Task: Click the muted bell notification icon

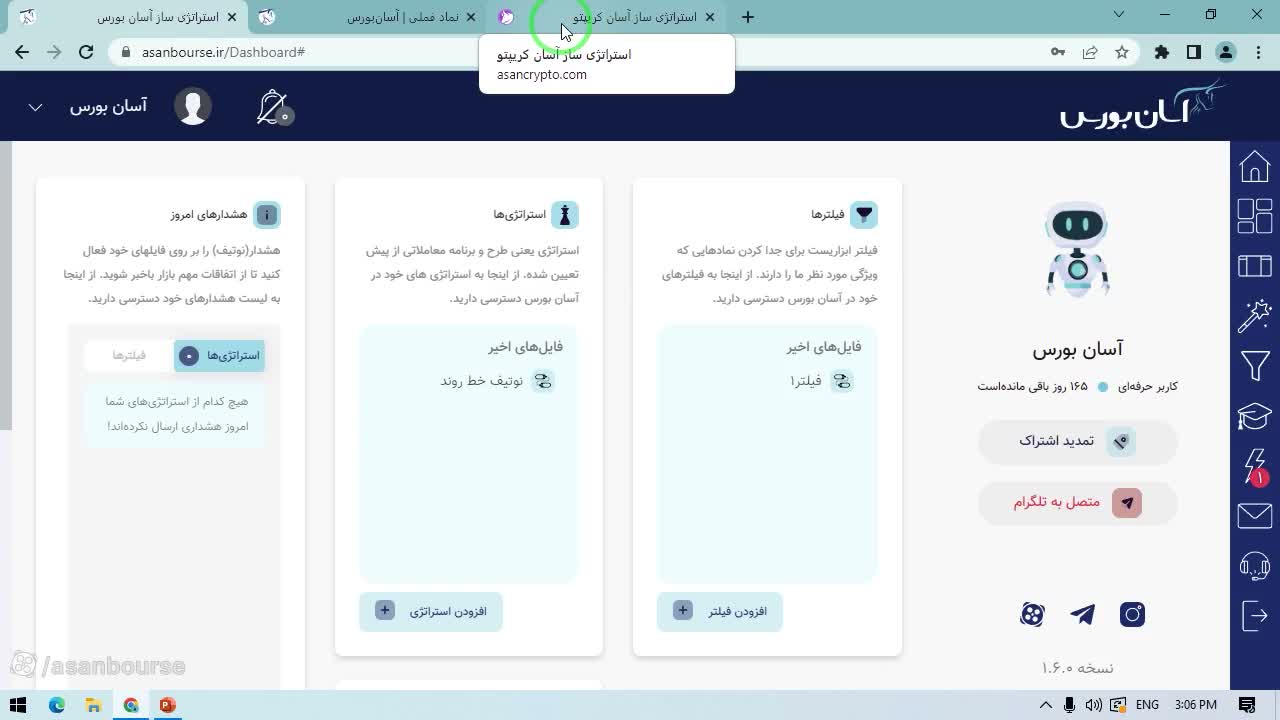Action: point(272,107)
